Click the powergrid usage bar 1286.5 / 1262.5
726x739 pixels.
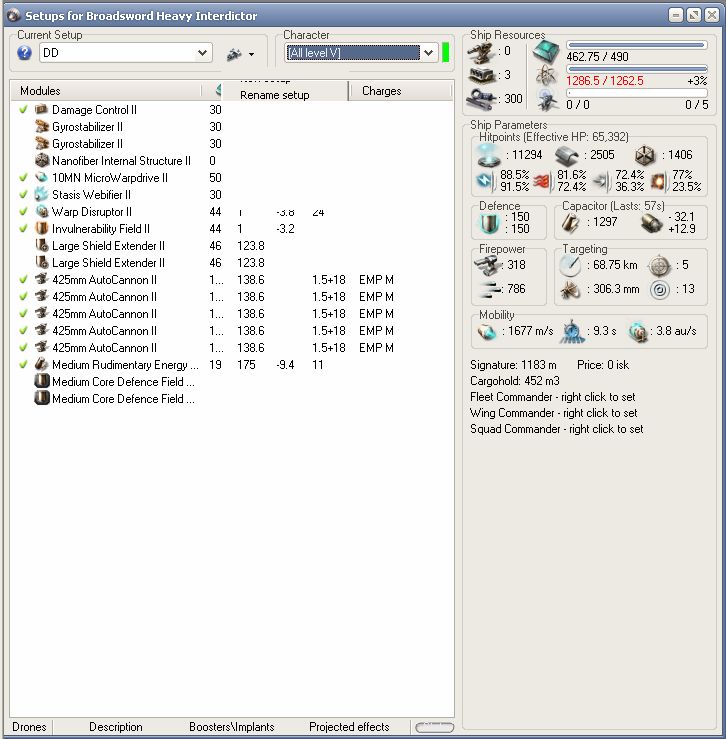(636, 69)
